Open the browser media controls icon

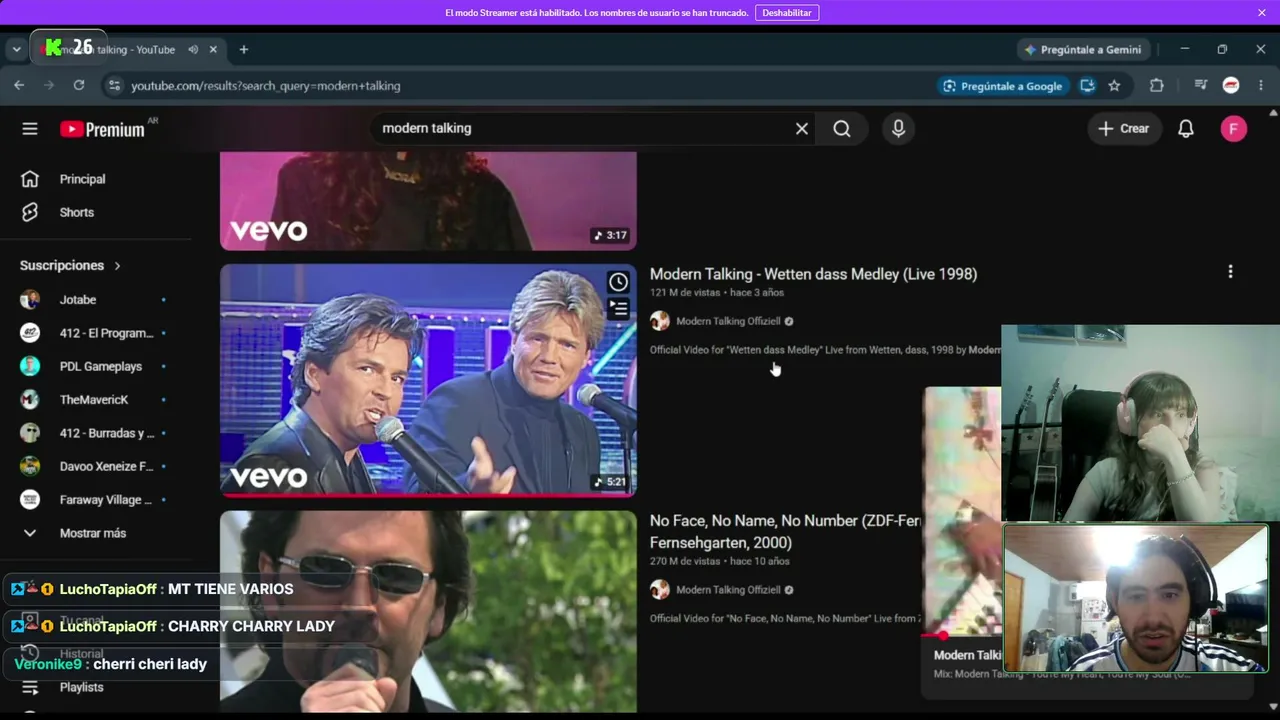(x=1201, y=86)
